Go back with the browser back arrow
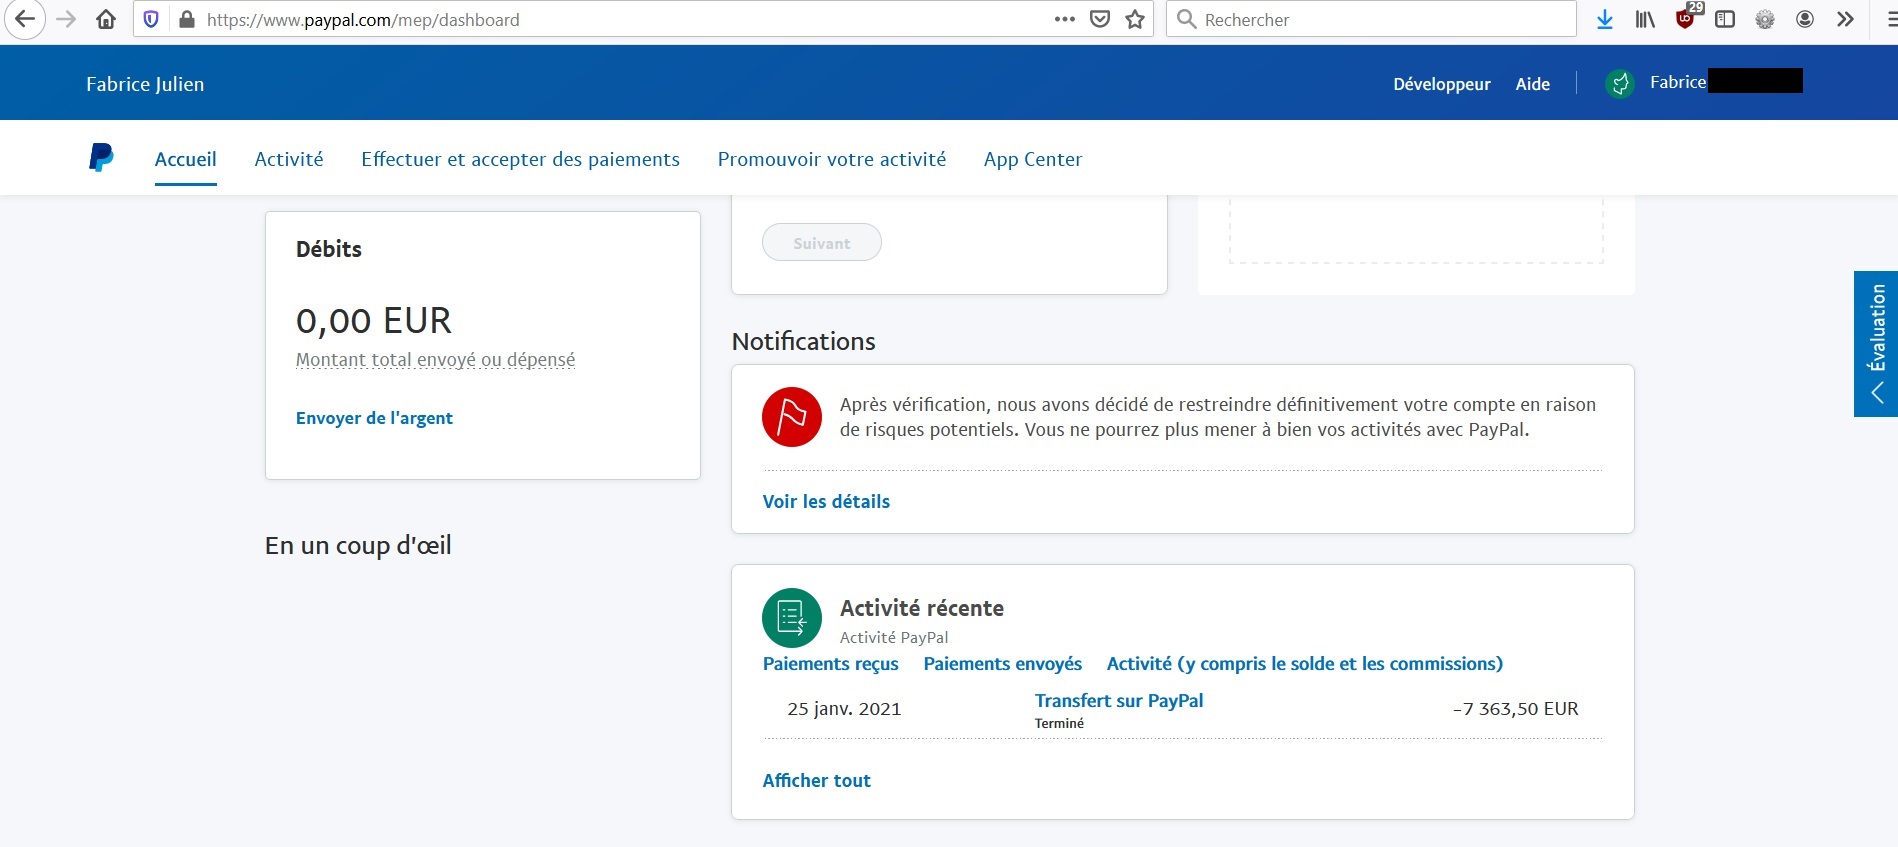Image resolution: width=1898 pixels, height=847 pixels. click(x=24, y=19)
